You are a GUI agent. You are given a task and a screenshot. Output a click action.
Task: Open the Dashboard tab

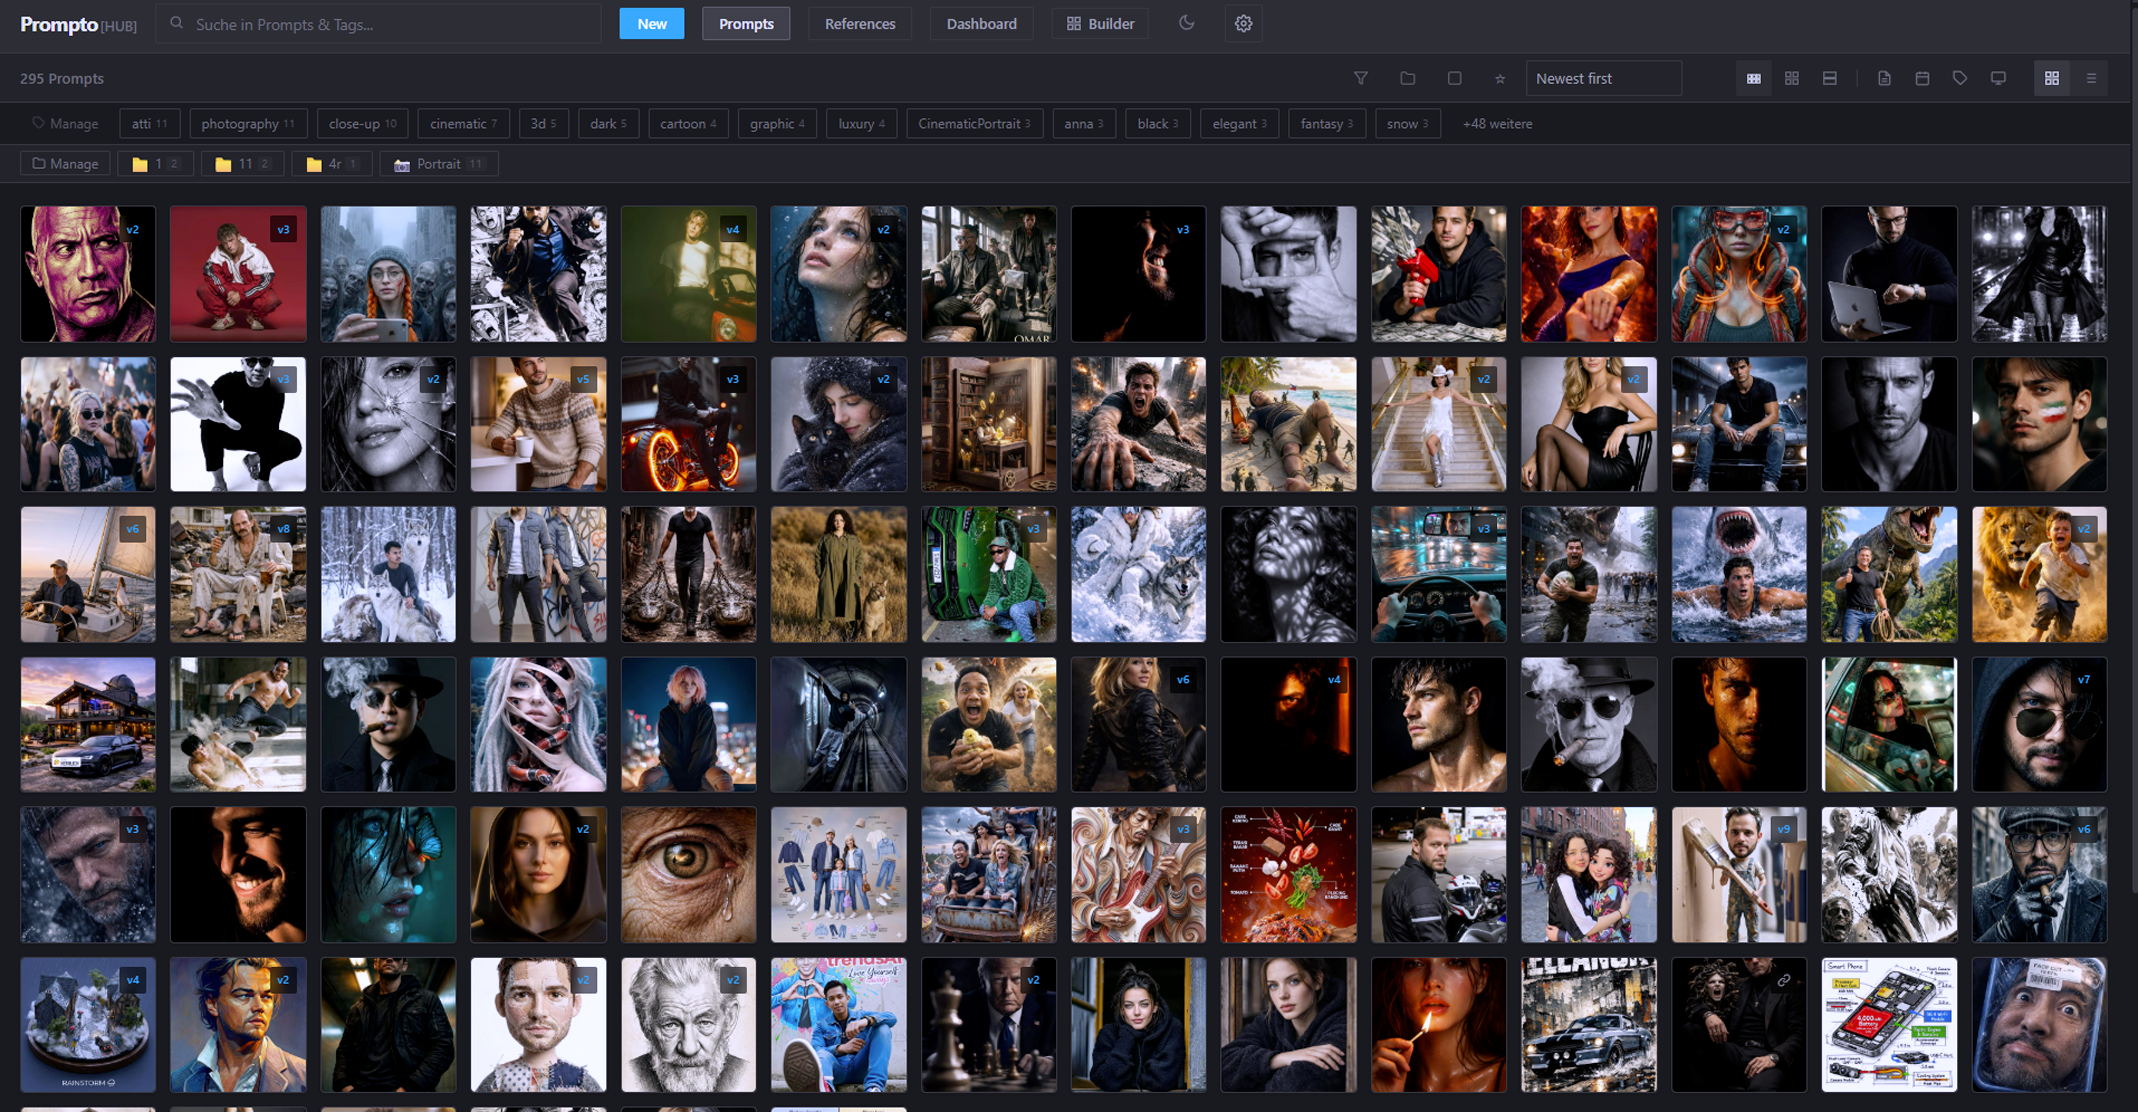click(981, 23)
